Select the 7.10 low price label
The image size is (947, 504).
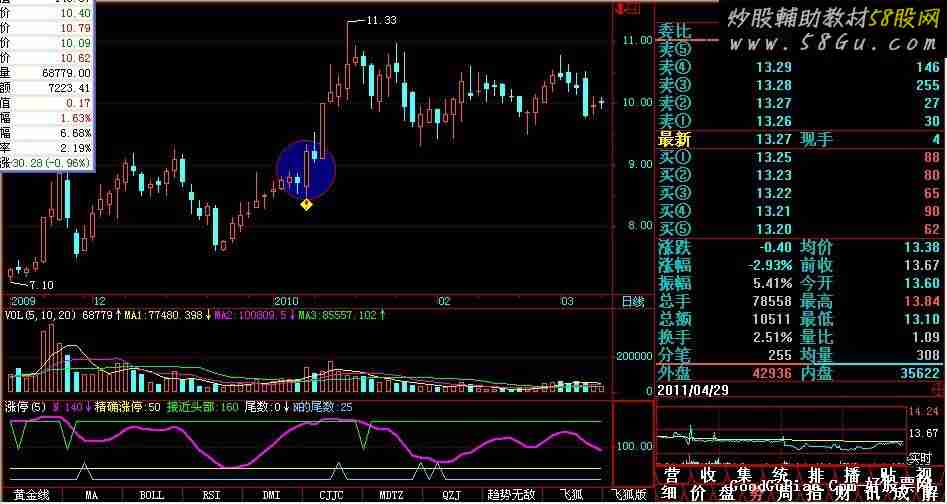42,284
